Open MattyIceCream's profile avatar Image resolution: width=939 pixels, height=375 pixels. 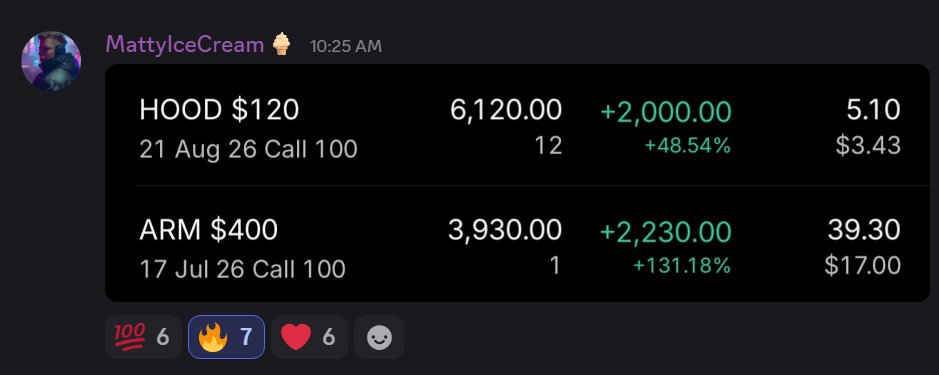tap(51, 61)
